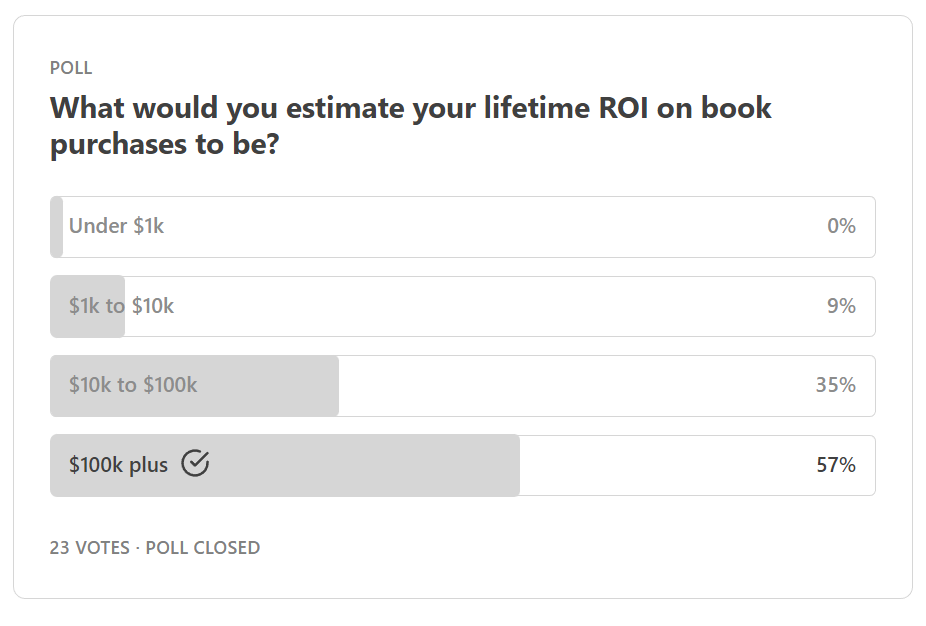Select the Under $1k poll option

pyautogui.click(x=462, y=227)
